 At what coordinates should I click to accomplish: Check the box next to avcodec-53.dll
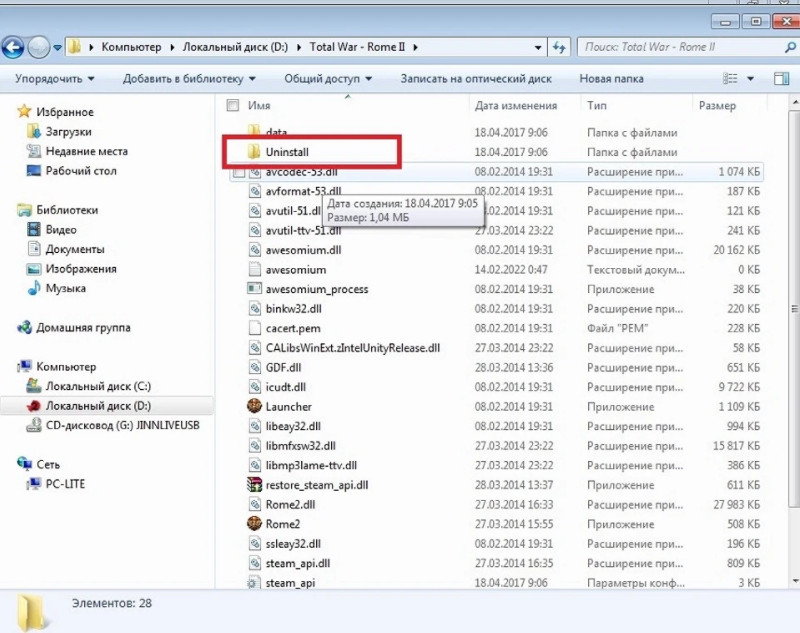(238, 172)
